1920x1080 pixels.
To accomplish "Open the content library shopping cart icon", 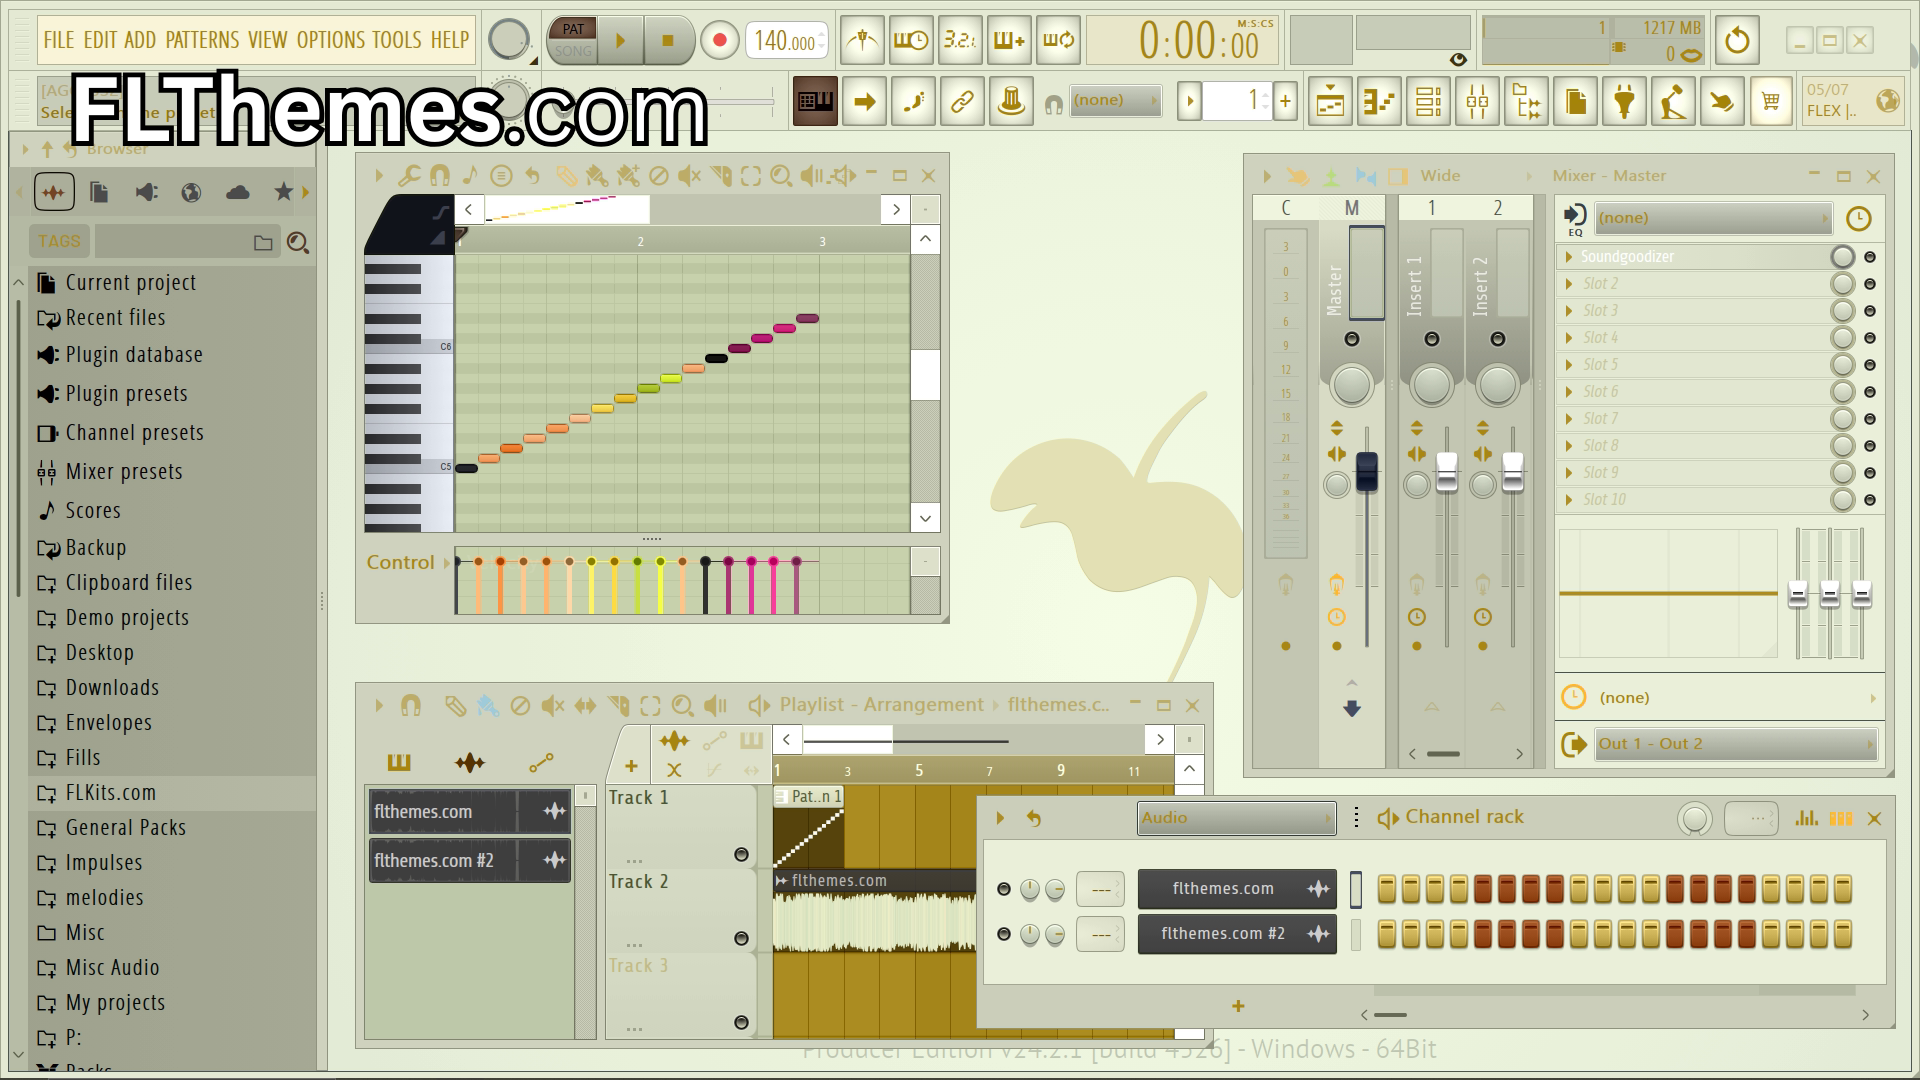I will pos(1771,101).
